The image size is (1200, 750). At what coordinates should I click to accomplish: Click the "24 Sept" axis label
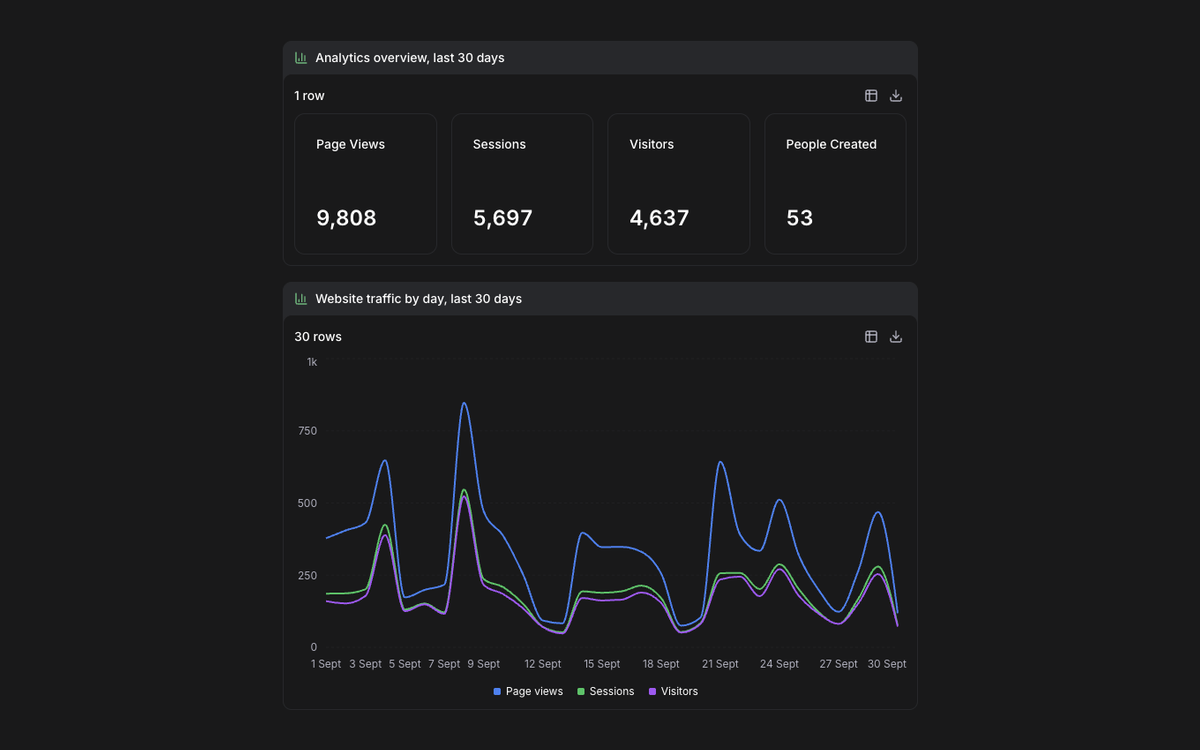pos(780,664)
